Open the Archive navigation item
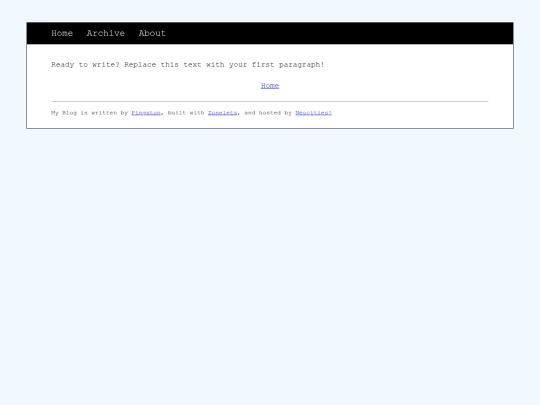The image size is (540, 405). click(106, 33)
